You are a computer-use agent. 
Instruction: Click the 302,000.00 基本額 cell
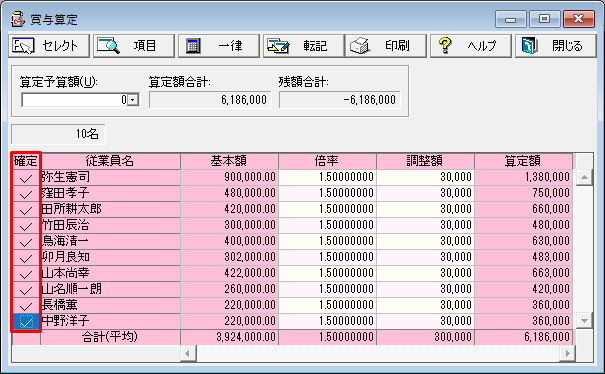point(229,257)
